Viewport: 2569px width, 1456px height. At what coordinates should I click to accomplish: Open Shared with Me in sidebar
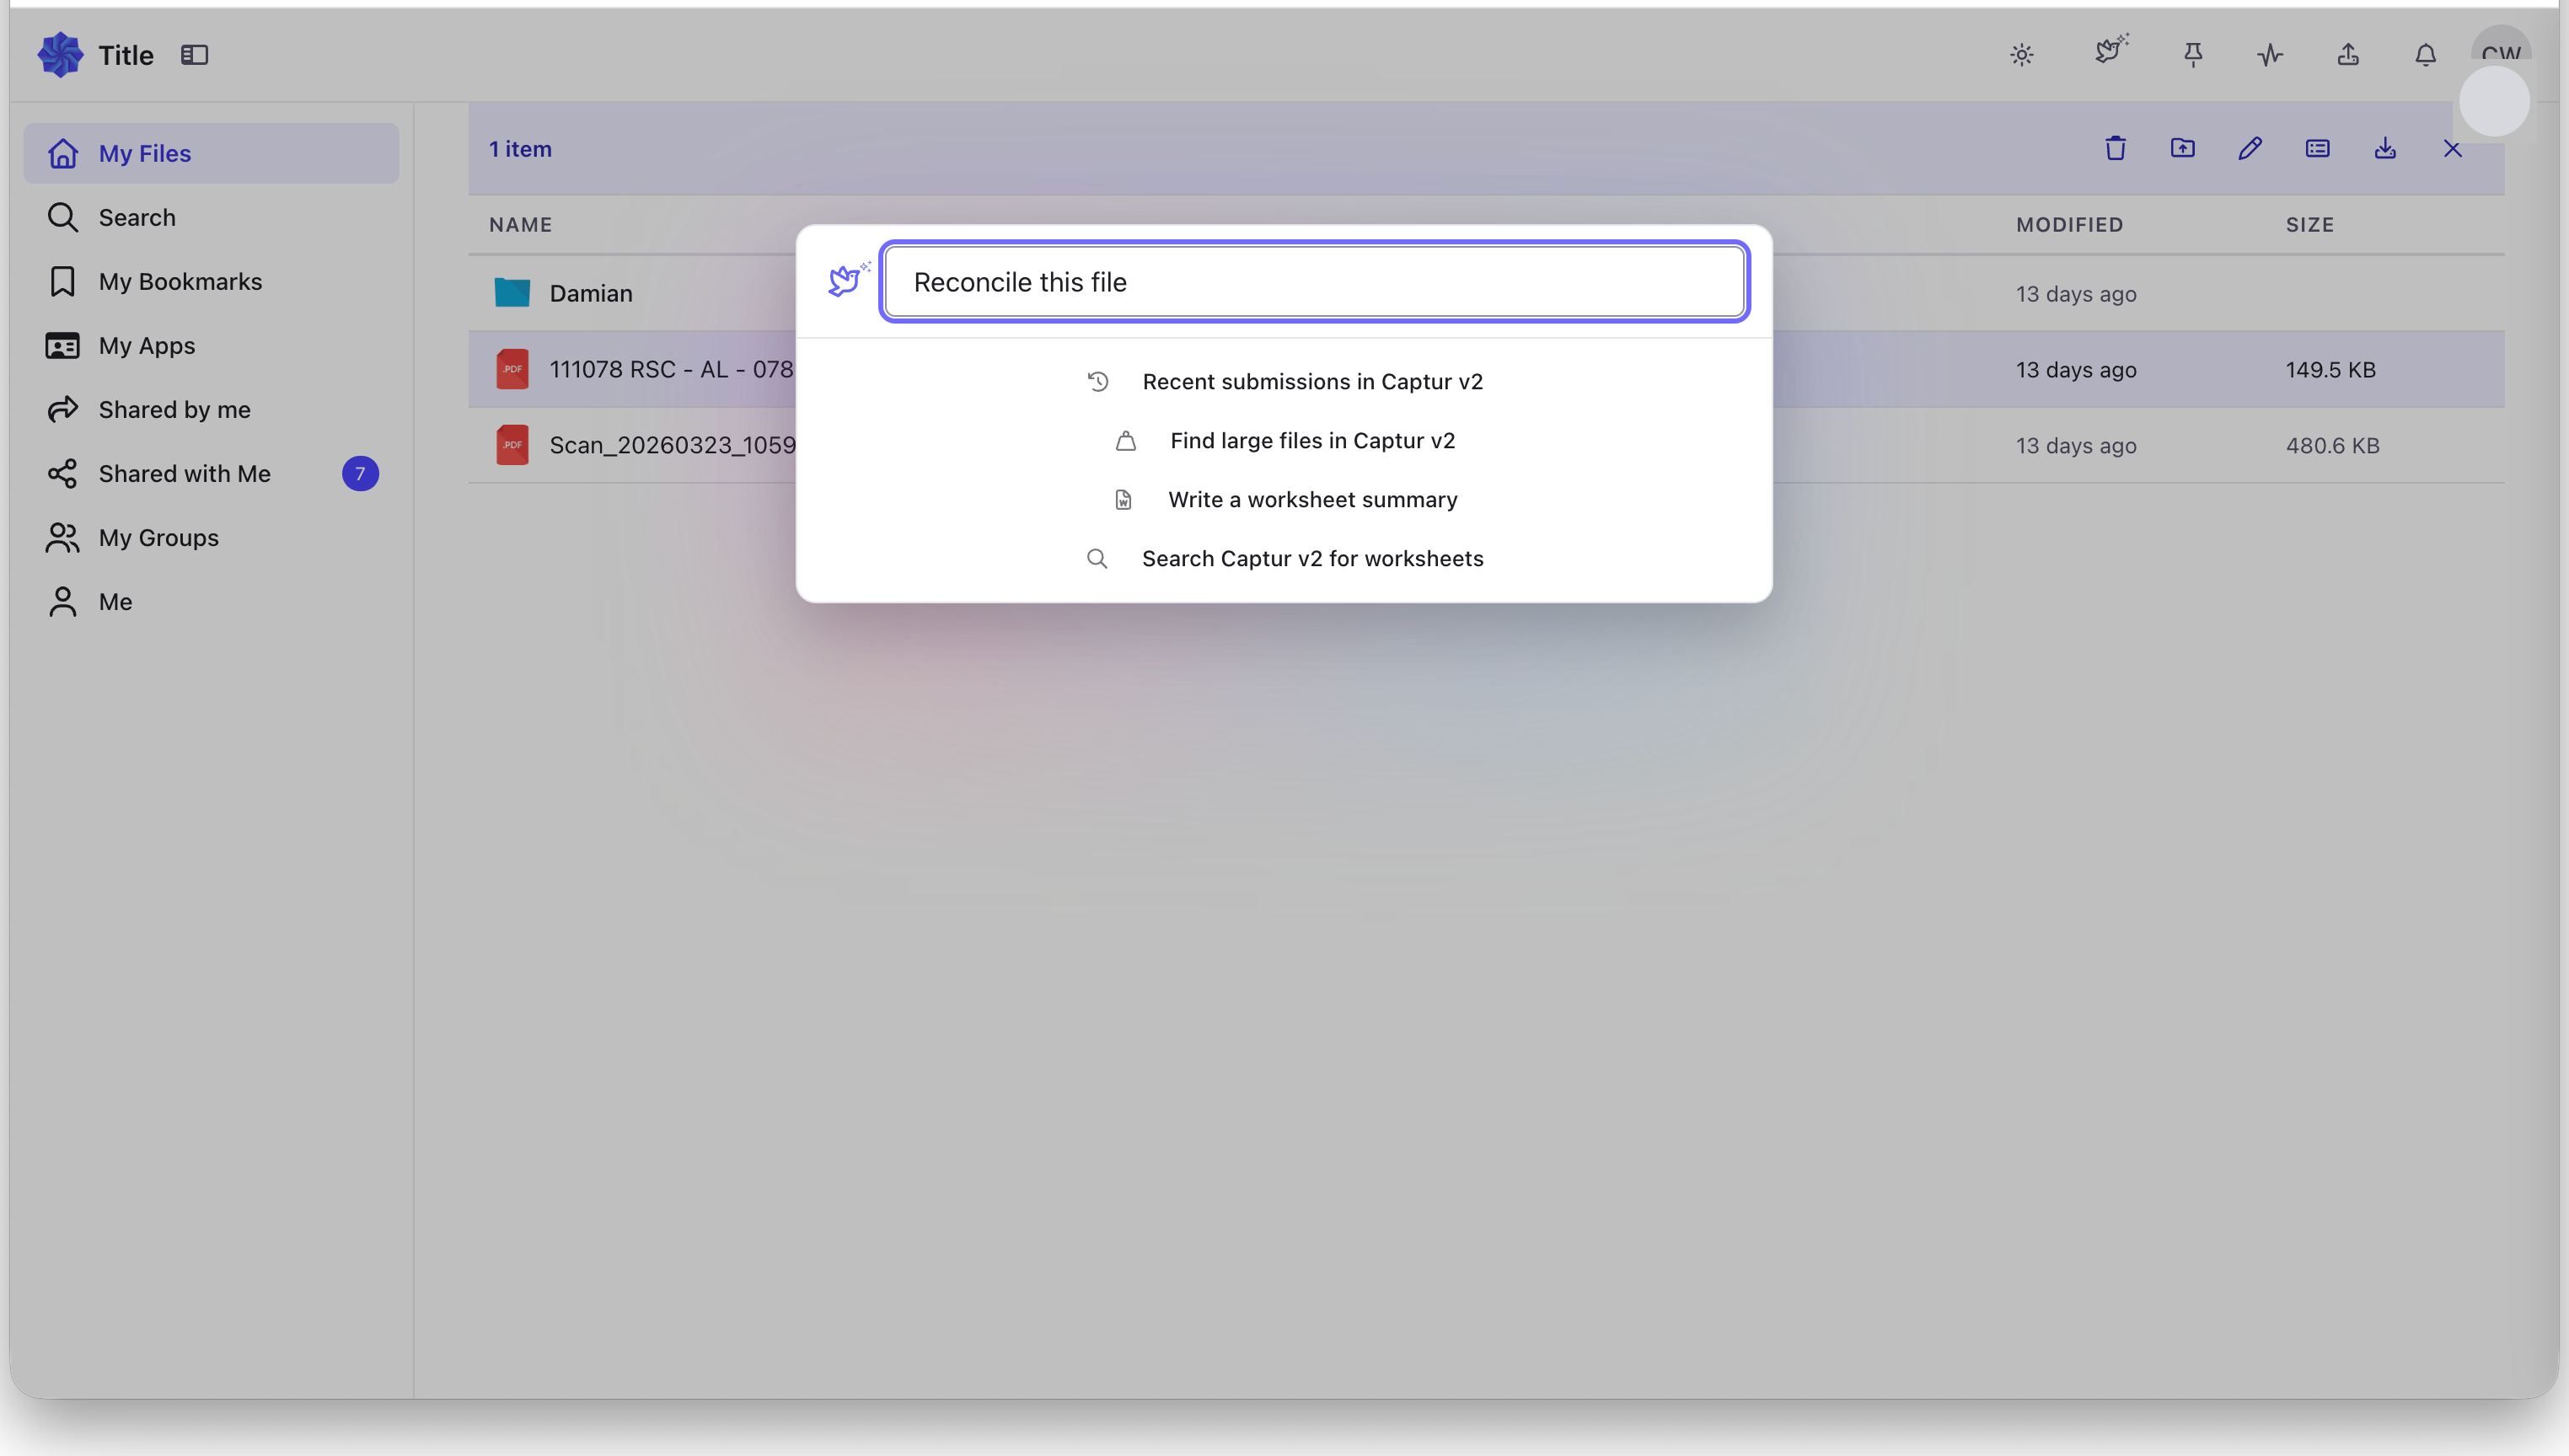coord(184,474)
